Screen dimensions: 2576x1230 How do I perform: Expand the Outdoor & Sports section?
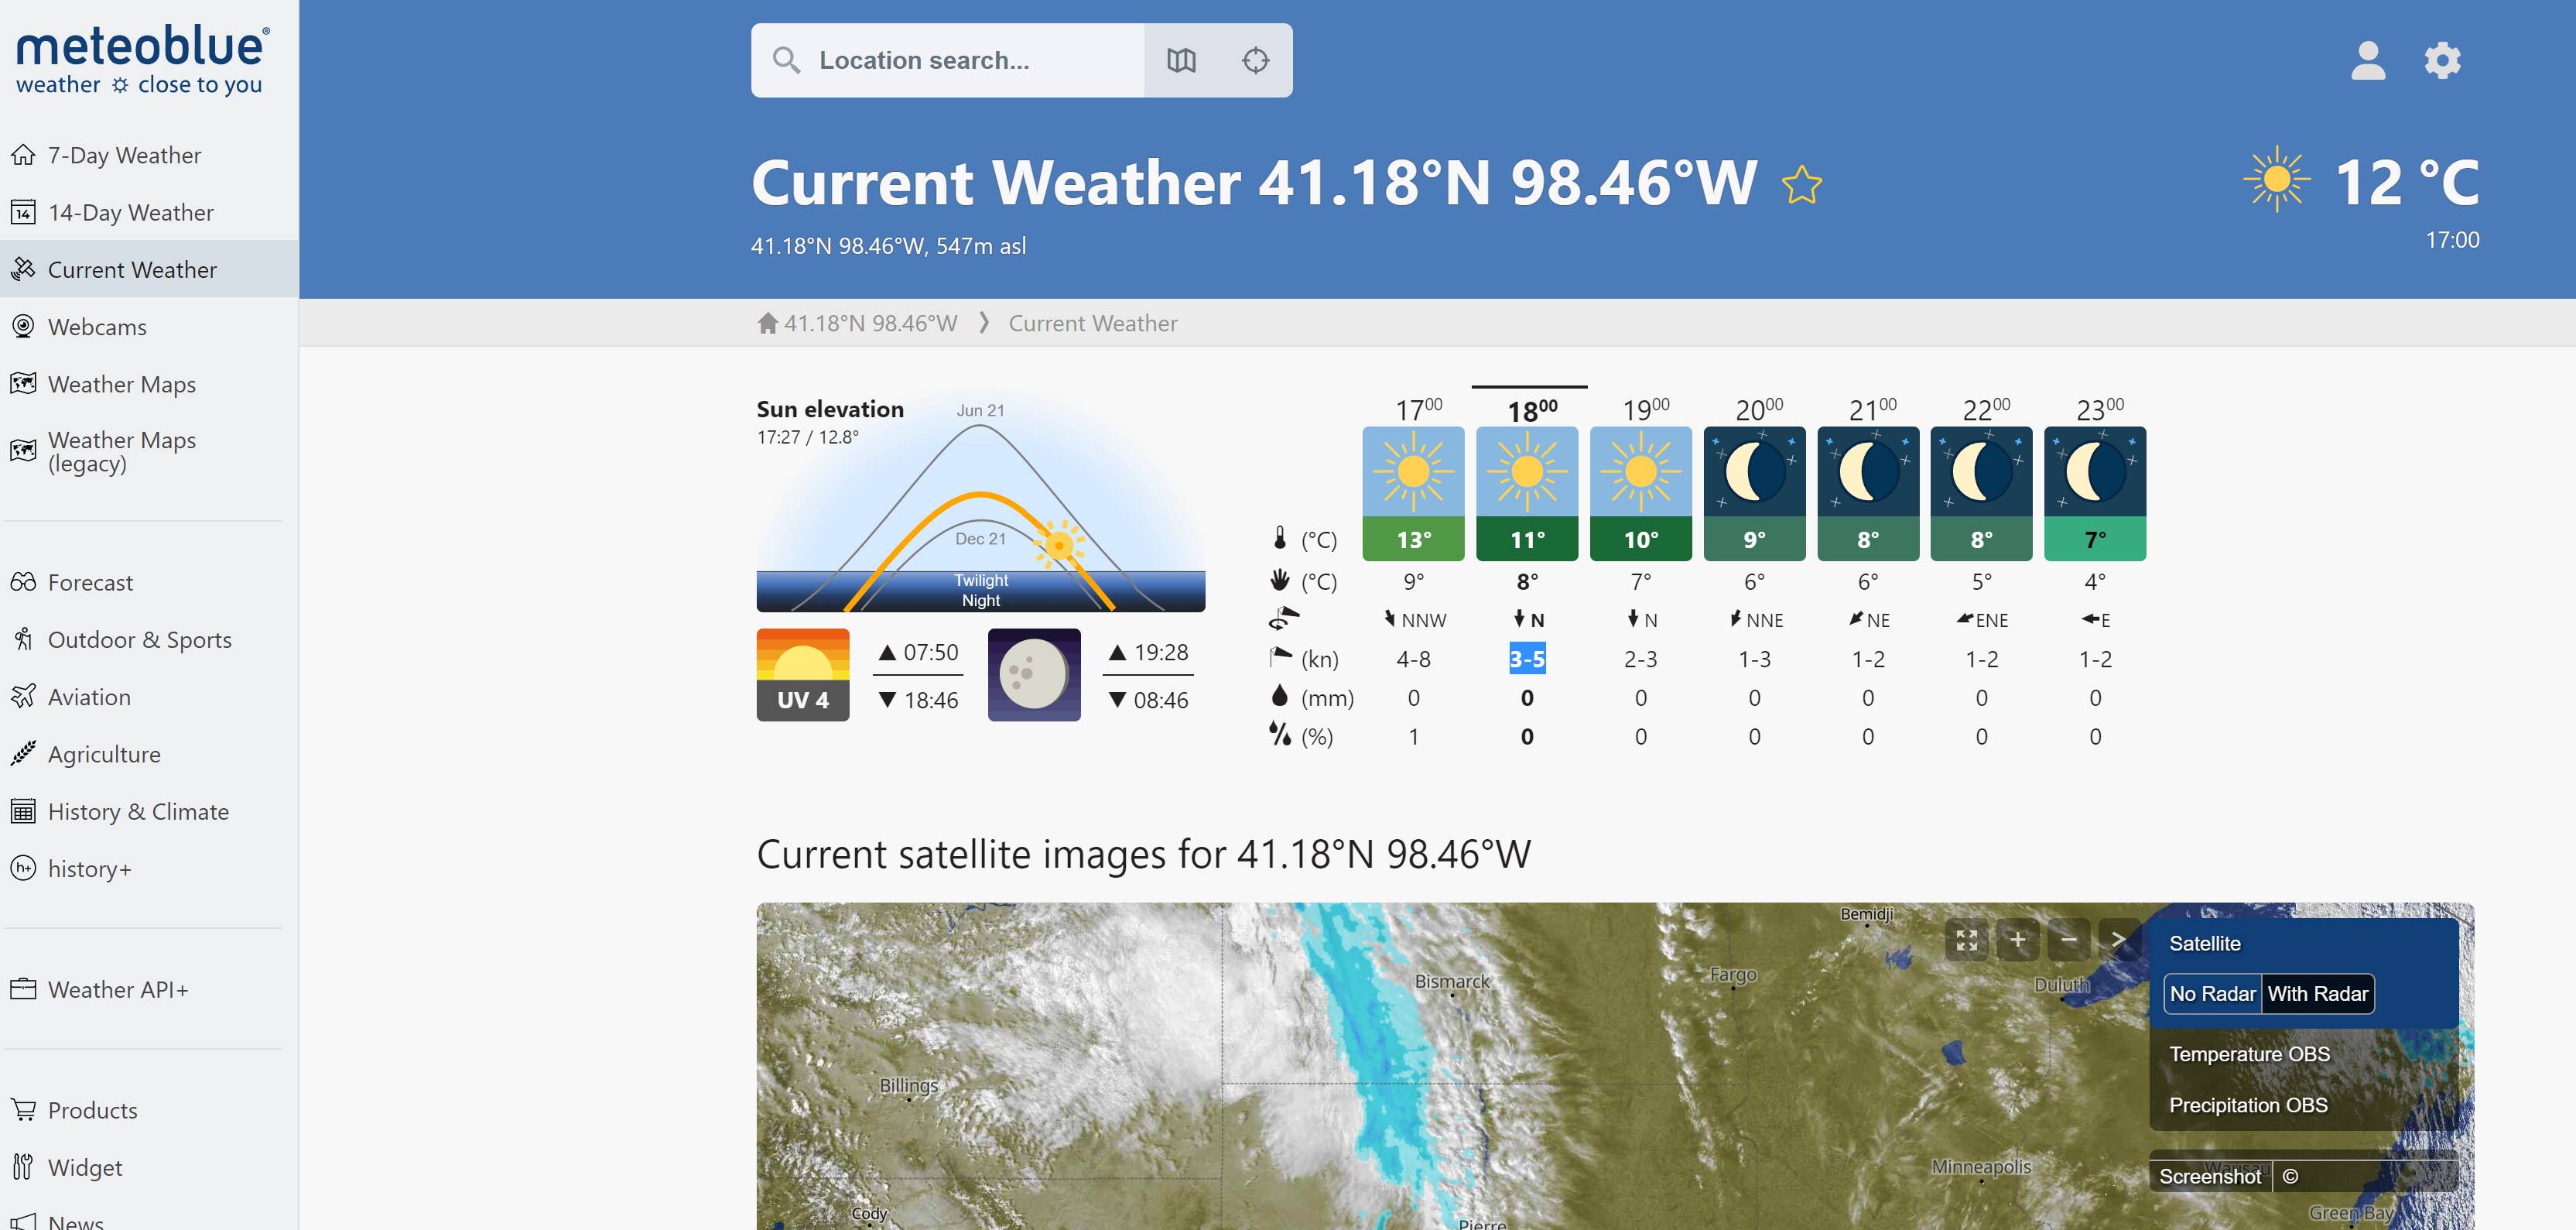[x=139, y=640]
